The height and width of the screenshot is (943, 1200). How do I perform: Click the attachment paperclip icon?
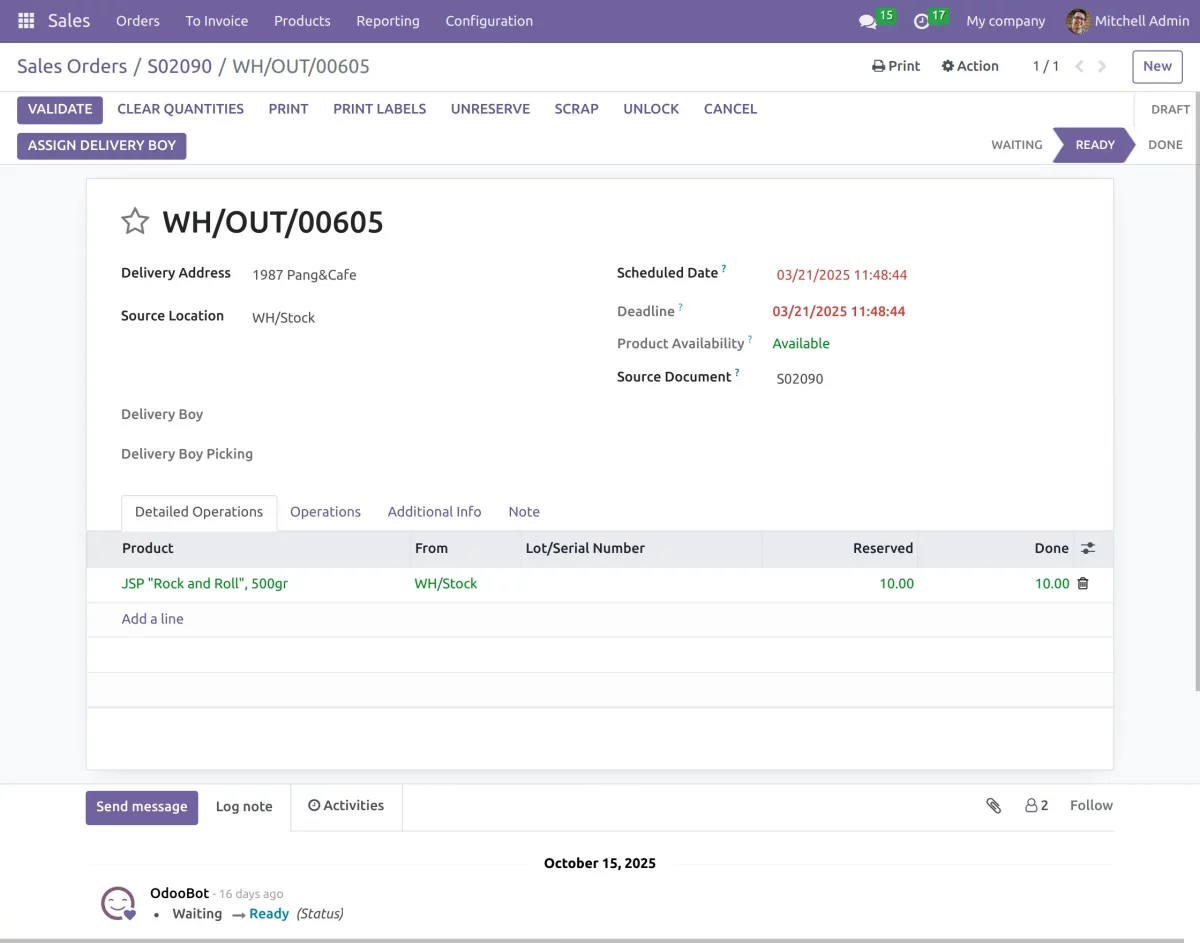click(x=993, y=806)
